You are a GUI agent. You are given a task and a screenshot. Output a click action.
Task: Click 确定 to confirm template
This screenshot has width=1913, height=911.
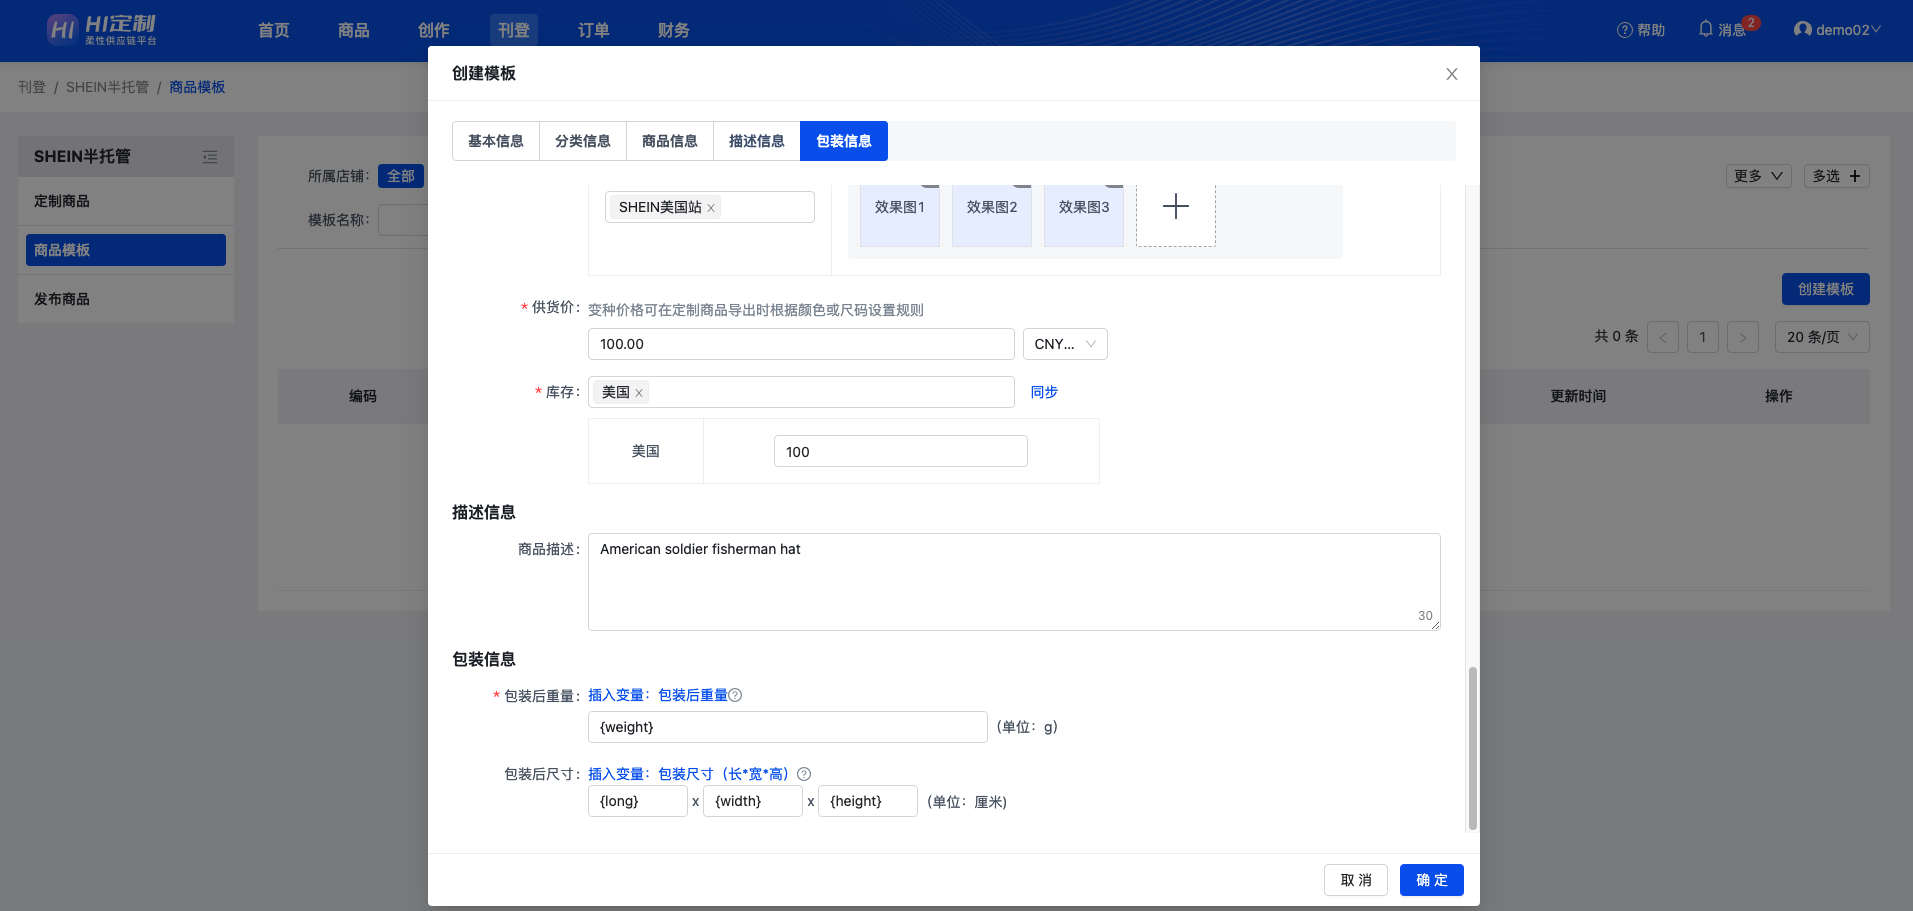(x=1432, y=880)
